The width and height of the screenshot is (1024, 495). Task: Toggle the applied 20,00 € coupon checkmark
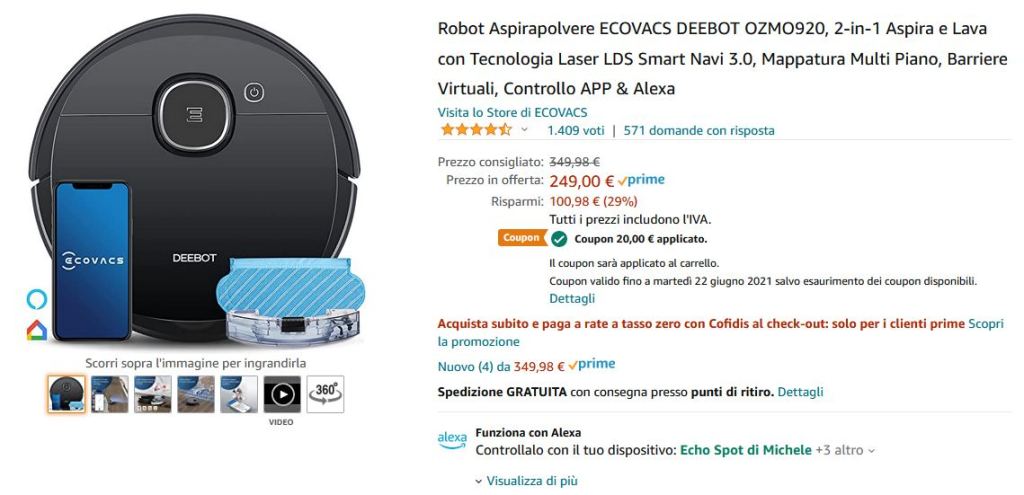(x=559, y=239)
